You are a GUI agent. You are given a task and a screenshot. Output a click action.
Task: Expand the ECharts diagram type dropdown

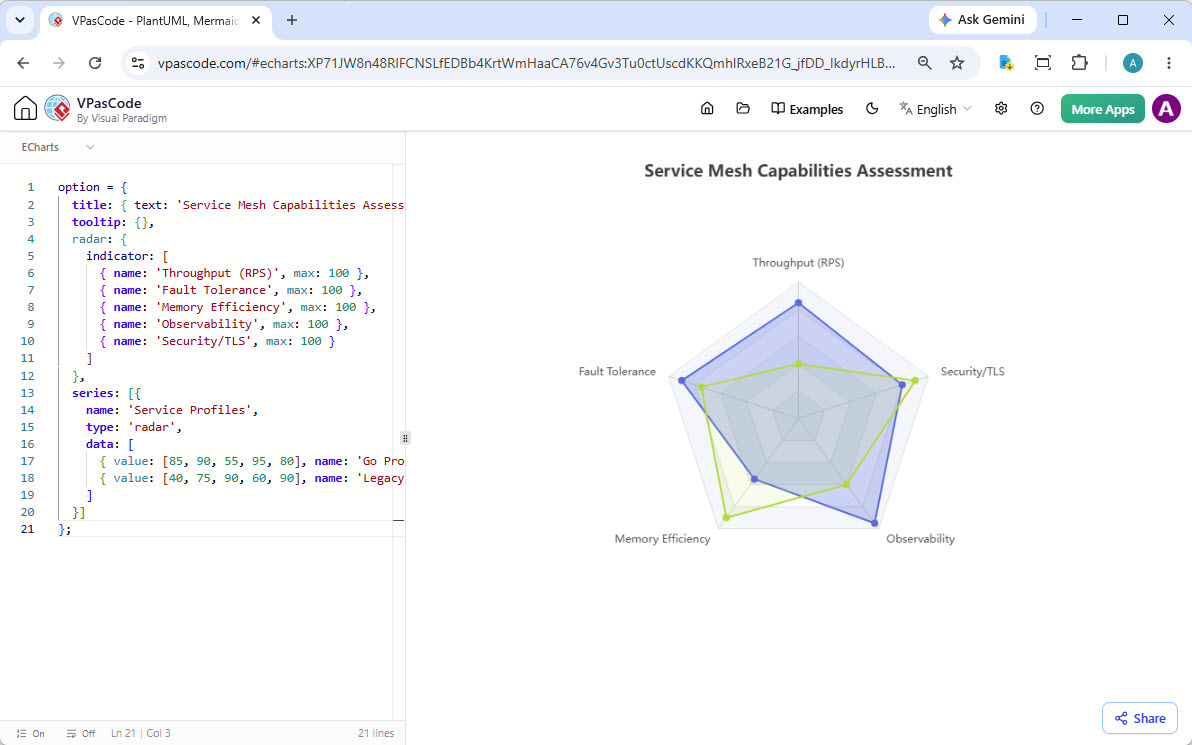(x=58, y=147)
